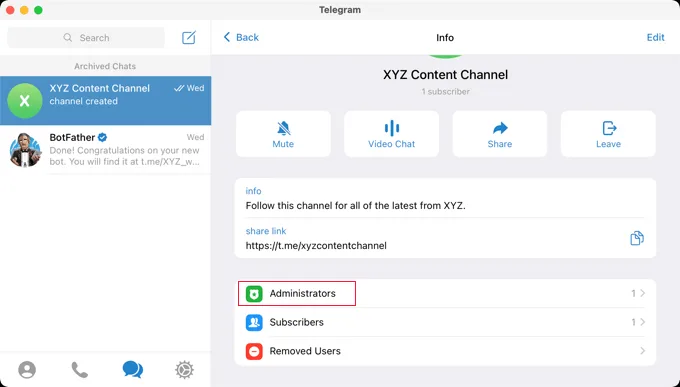This screenshot has height=387, width=680.
Task: Click the compose new message icon
Action: (189, 38)
